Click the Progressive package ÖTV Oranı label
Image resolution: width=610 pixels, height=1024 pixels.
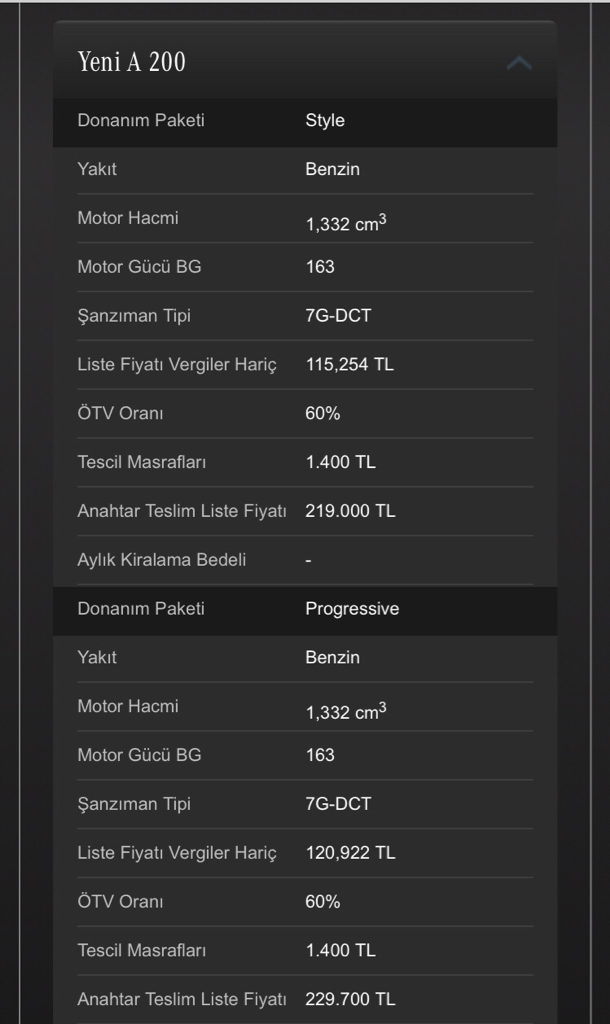(x=120, y=901)
